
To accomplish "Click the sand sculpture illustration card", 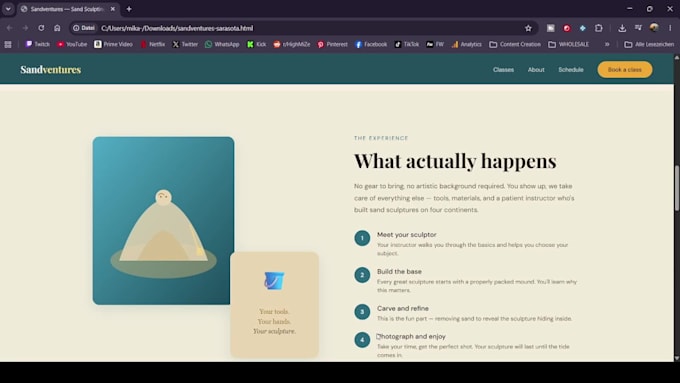I will pos(163,220).
